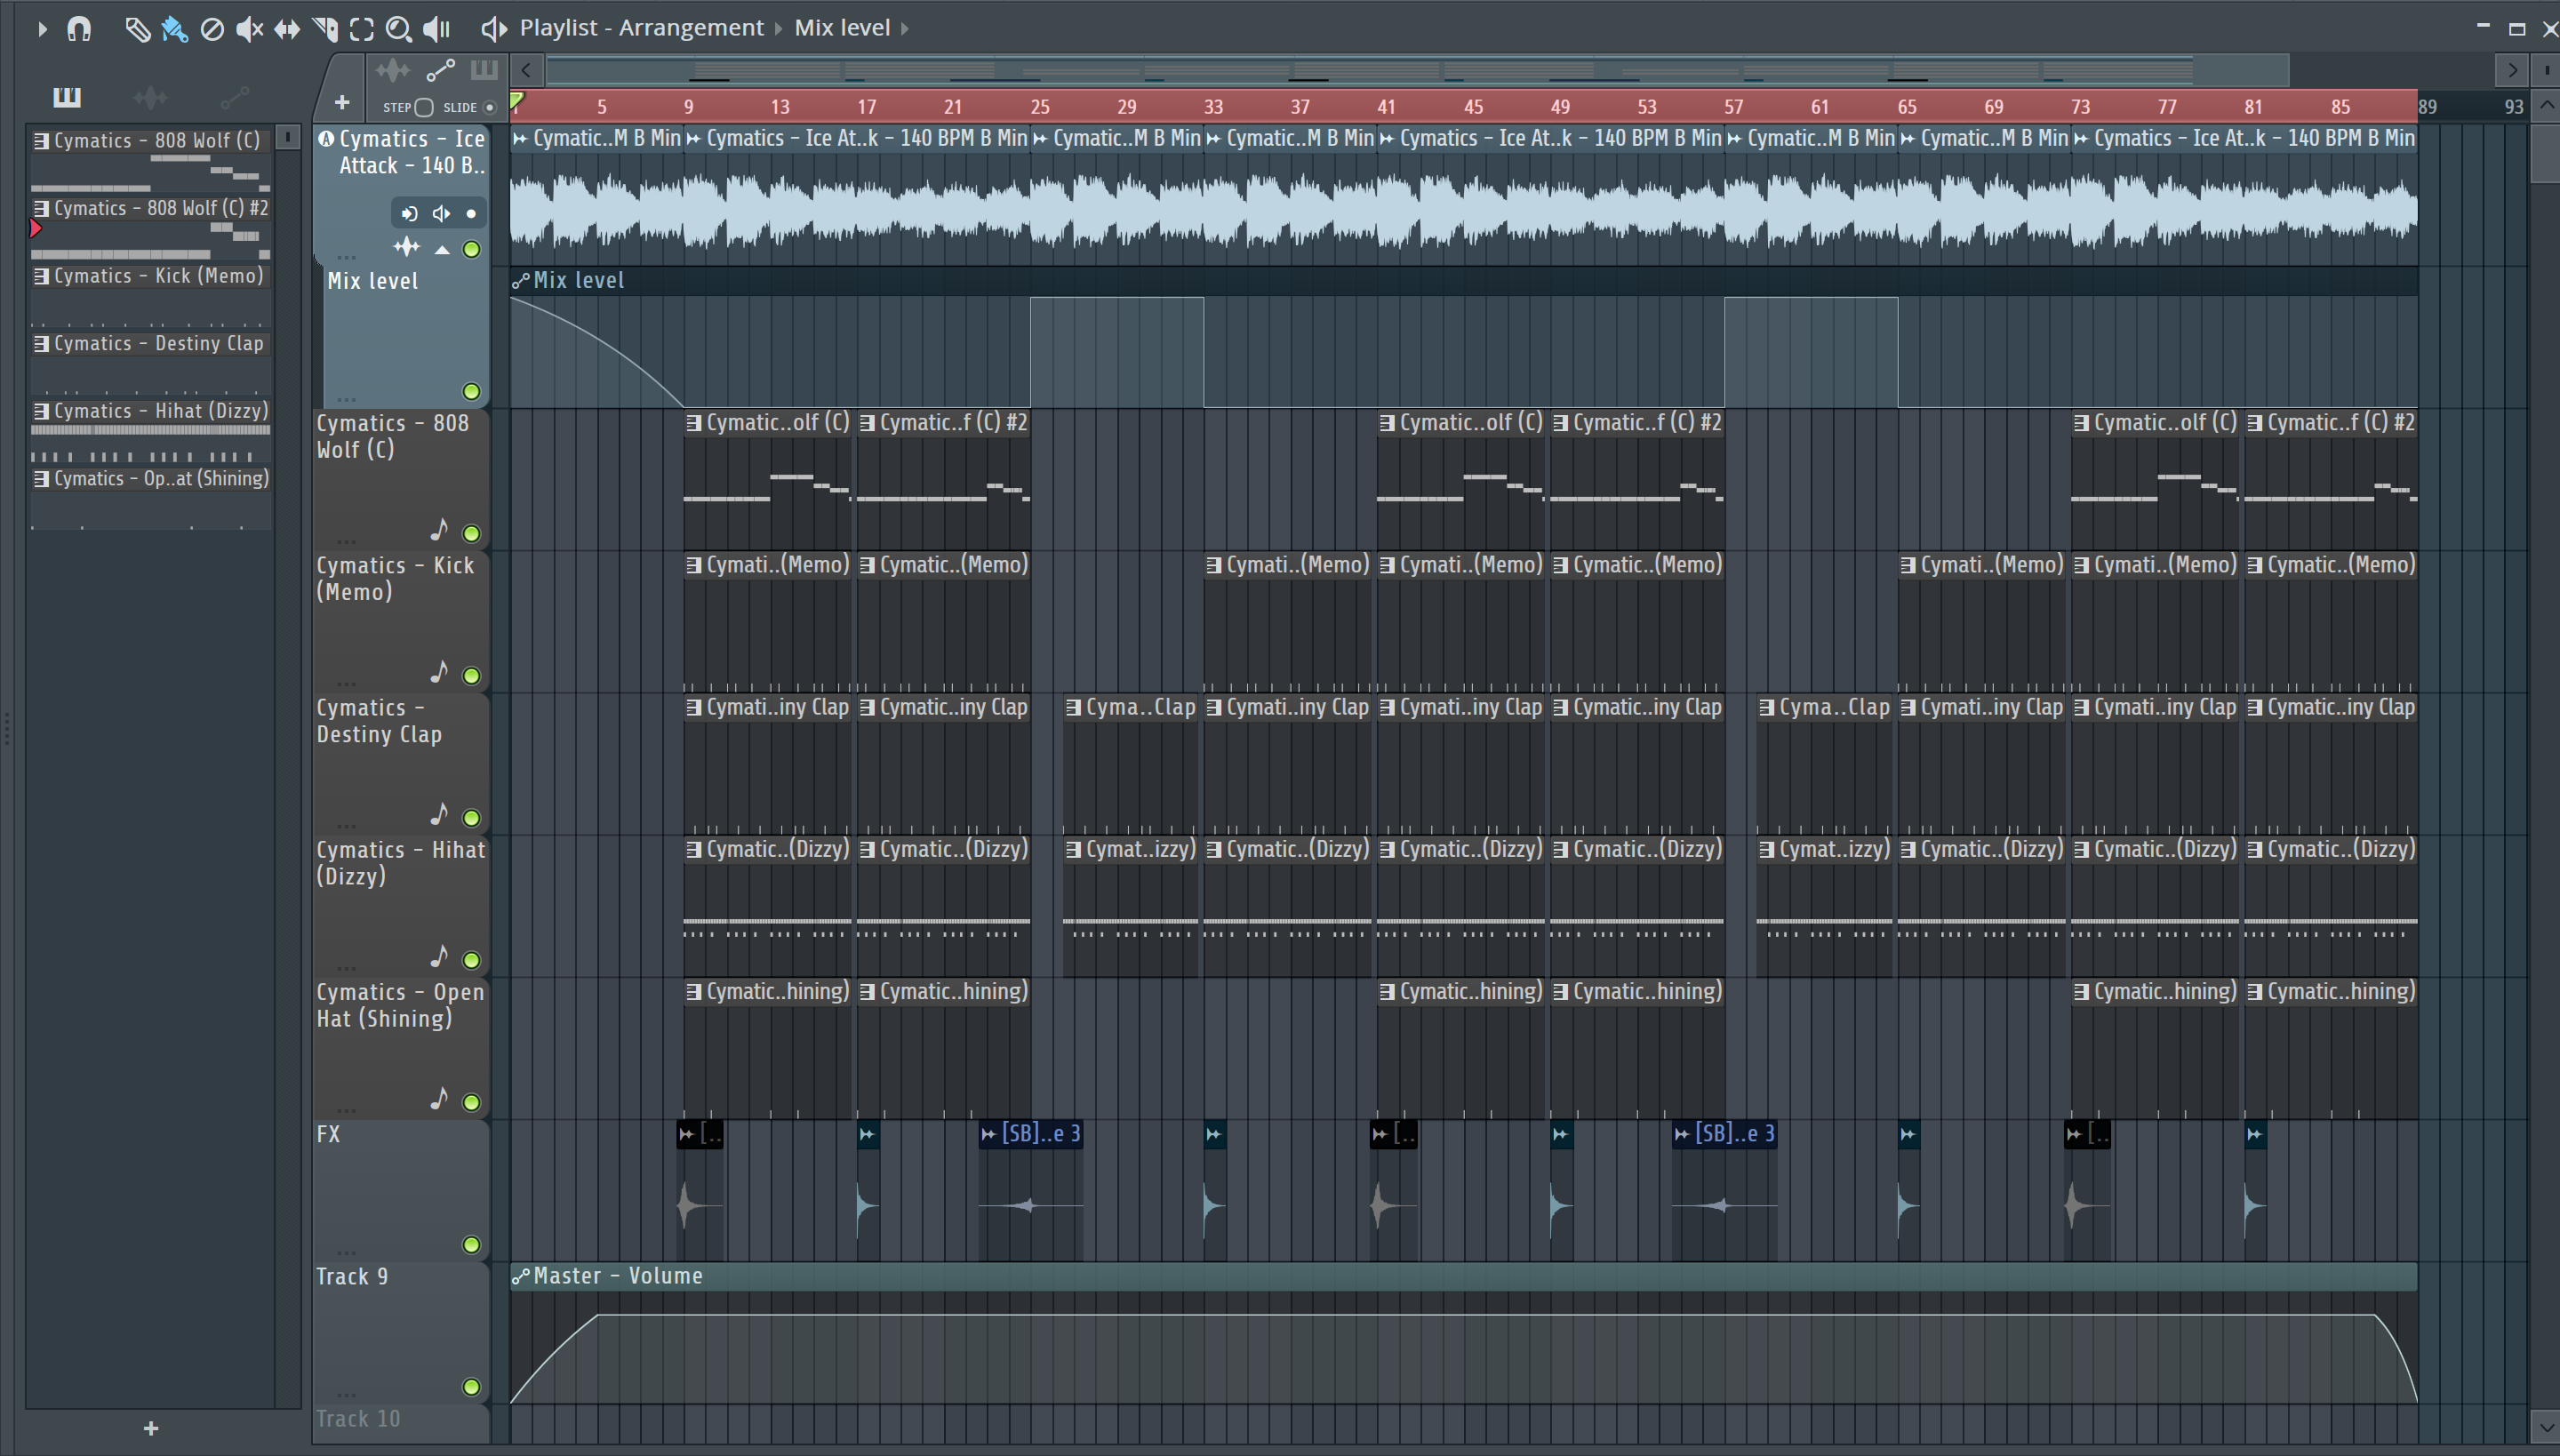Click bar 25 on the timeline ruler
Viewport: 2560px width, 1456px height.
coord(1040,106)
